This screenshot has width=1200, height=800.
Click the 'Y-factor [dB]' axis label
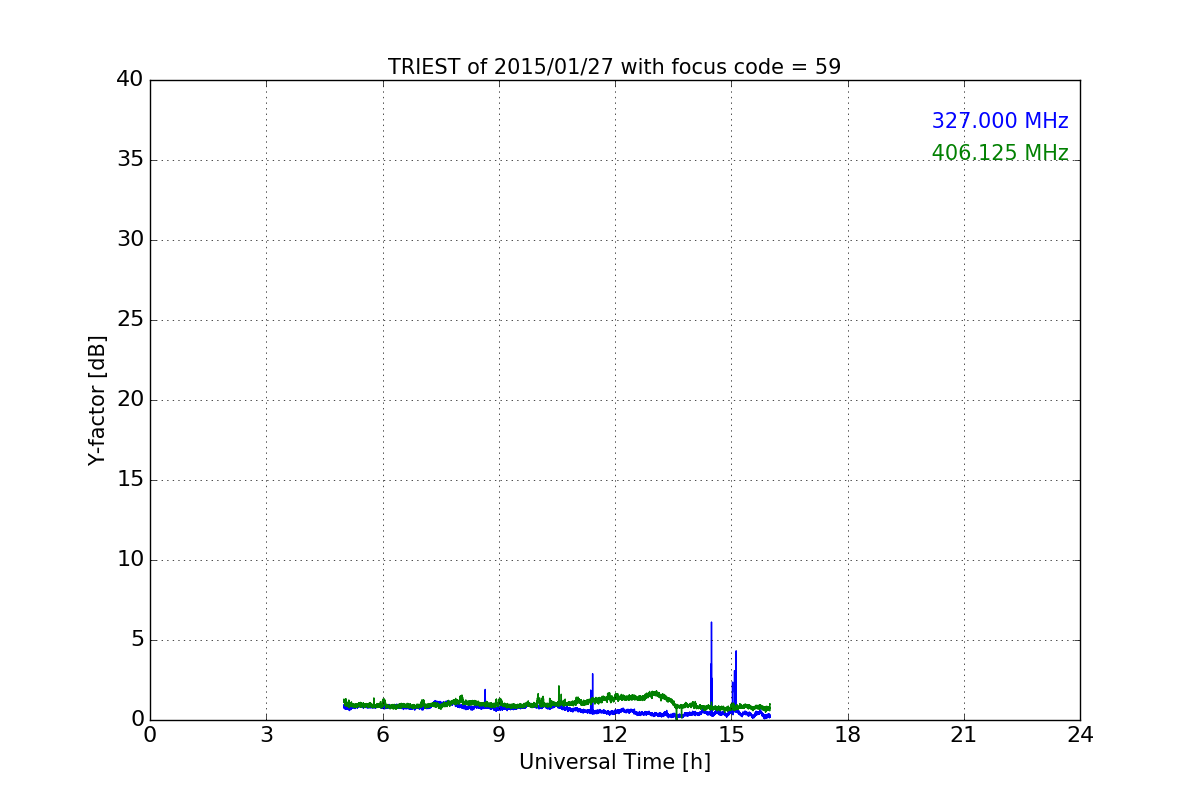(97, 400)
